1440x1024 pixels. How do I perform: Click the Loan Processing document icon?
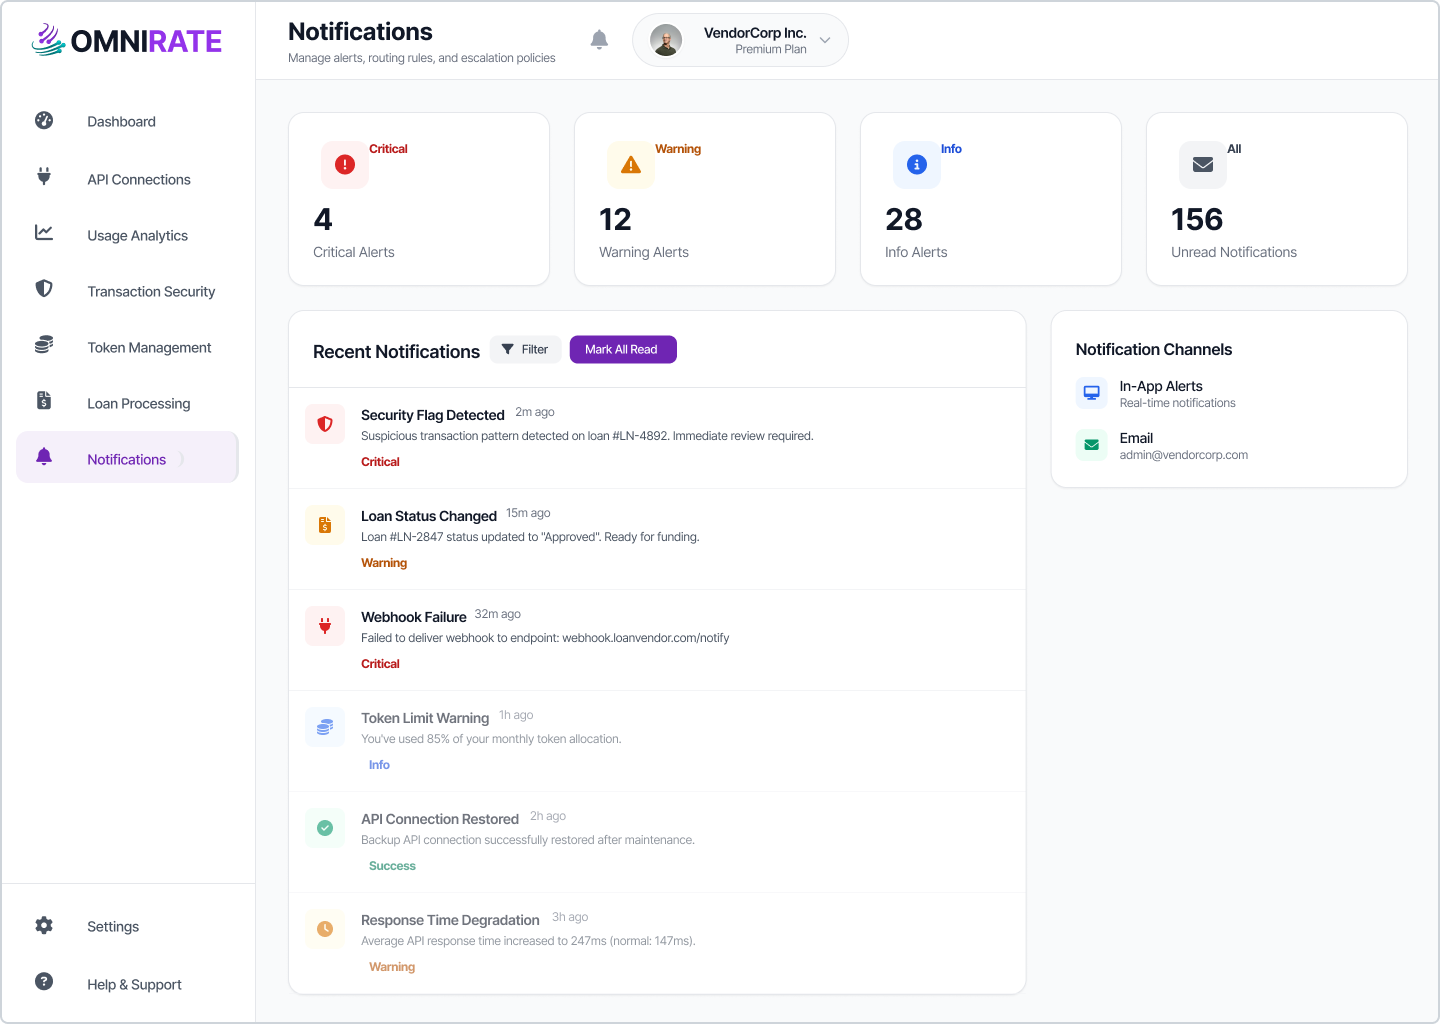click(x=44, y=401)
